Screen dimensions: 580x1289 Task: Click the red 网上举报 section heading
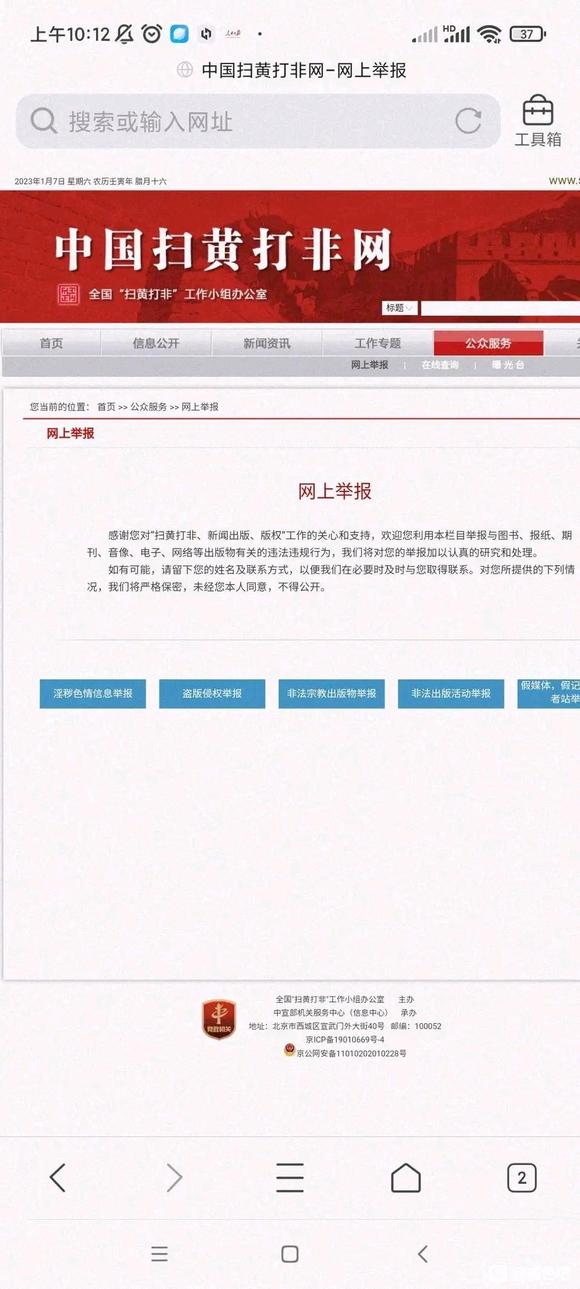(71, 434)
